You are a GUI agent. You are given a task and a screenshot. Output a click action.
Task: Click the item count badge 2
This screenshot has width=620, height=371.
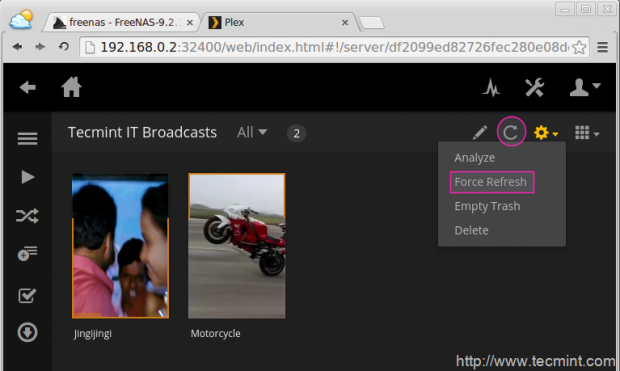[297, 134]
